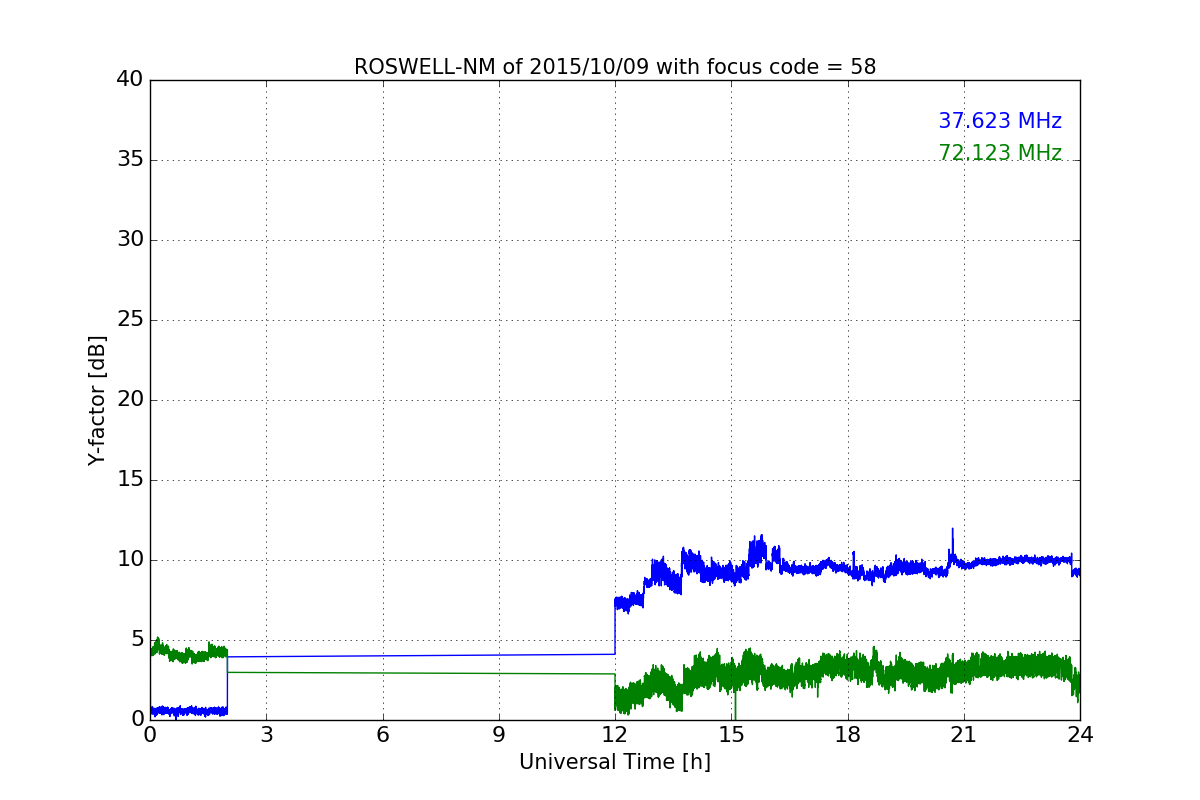Click the y-axis tick label '20'
This screenshot has height=800, width=1200.
pos(130,400)
